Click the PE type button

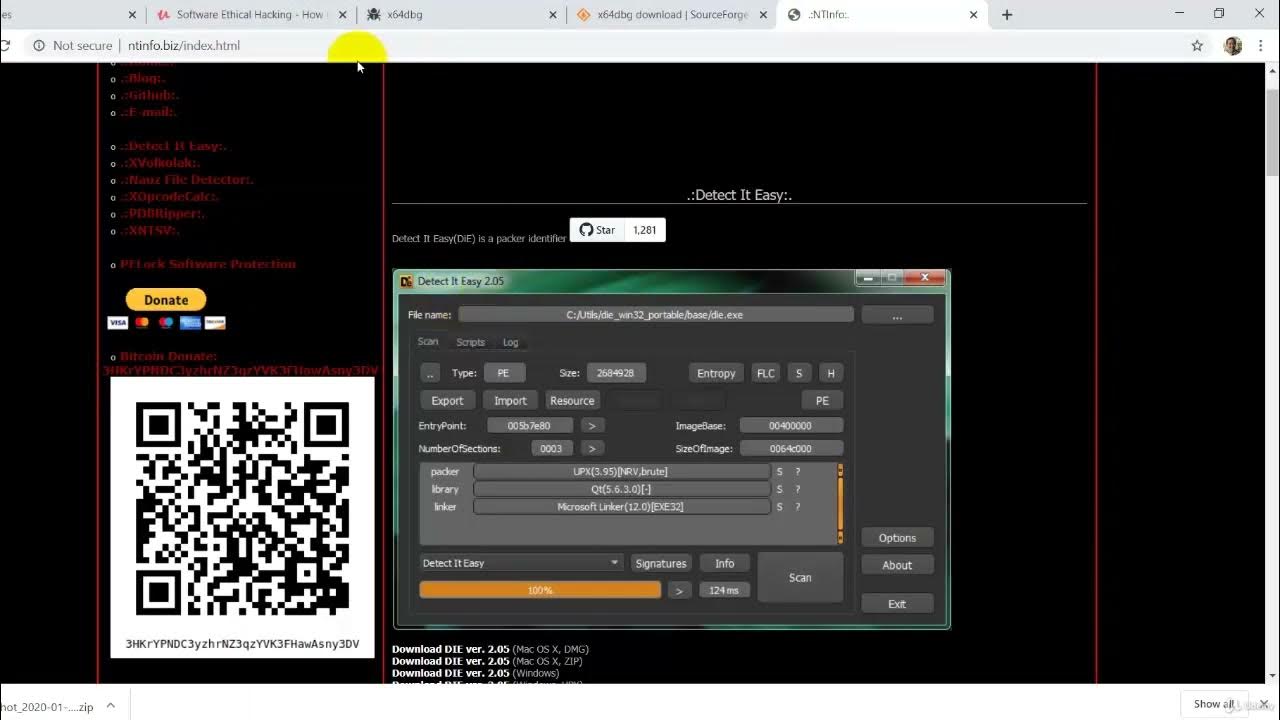point(503,373)
